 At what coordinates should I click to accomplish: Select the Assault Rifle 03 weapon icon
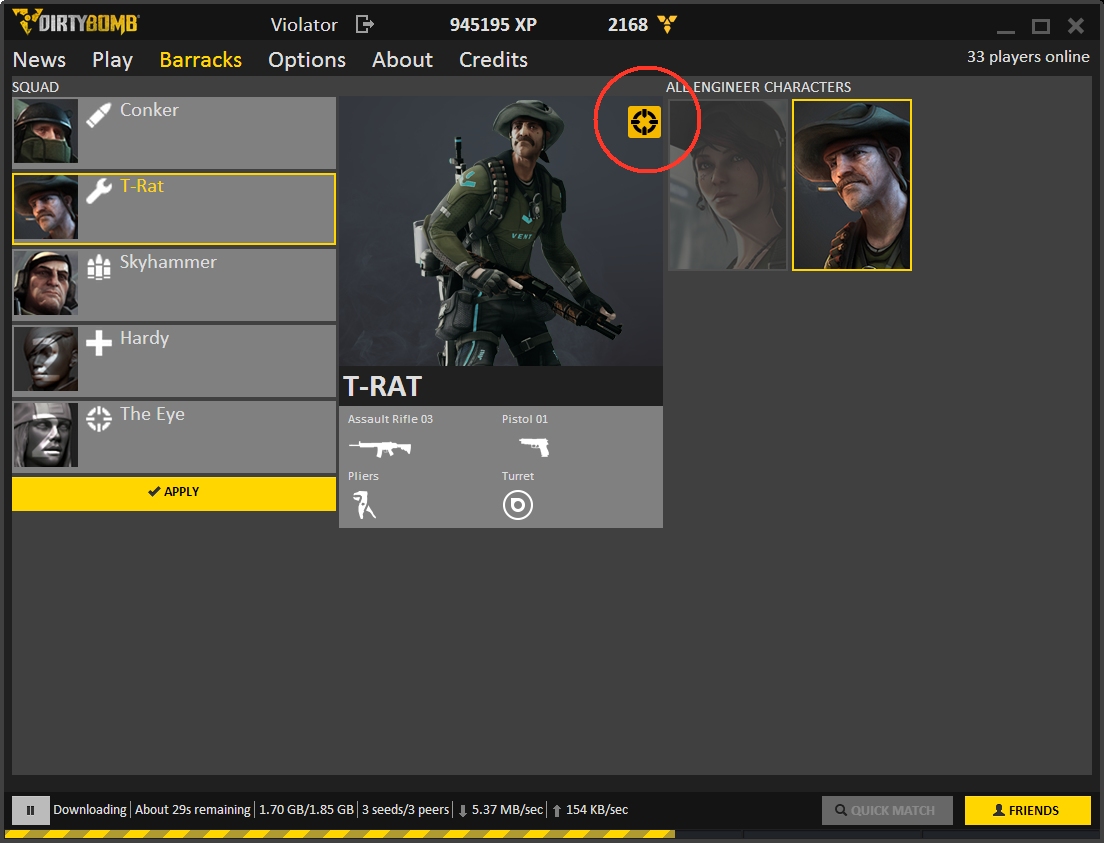[x=379, y=447]
